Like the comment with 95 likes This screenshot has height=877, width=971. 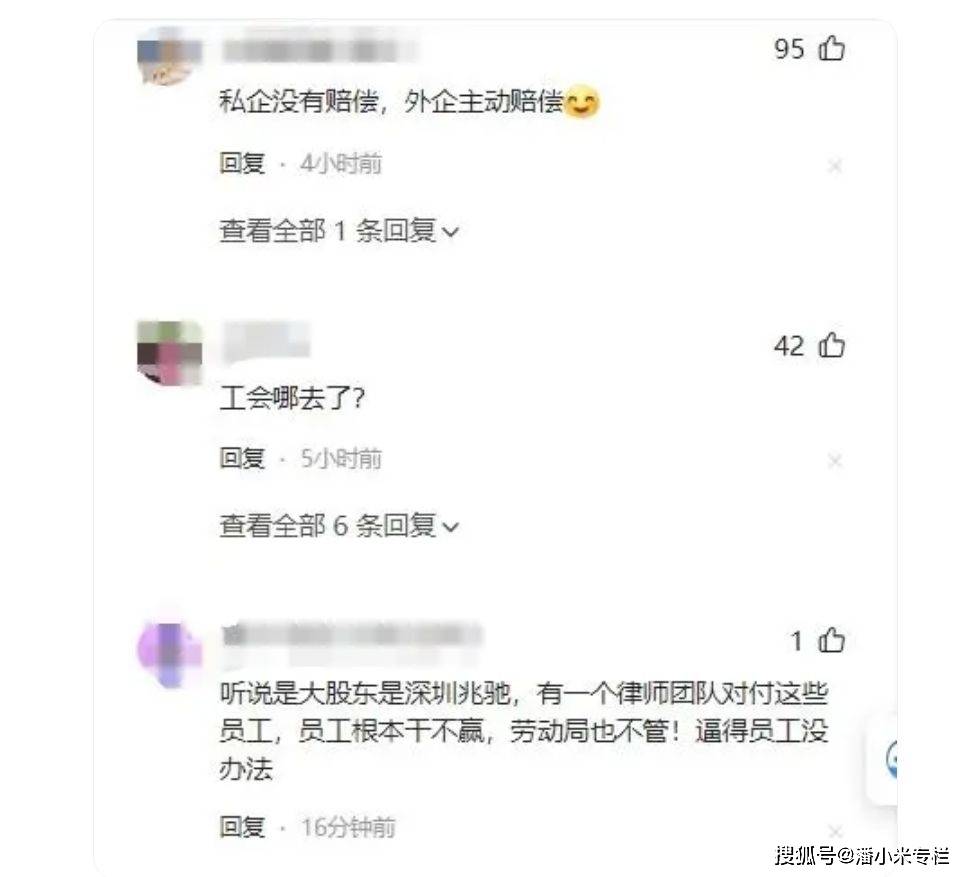[832, 48]
